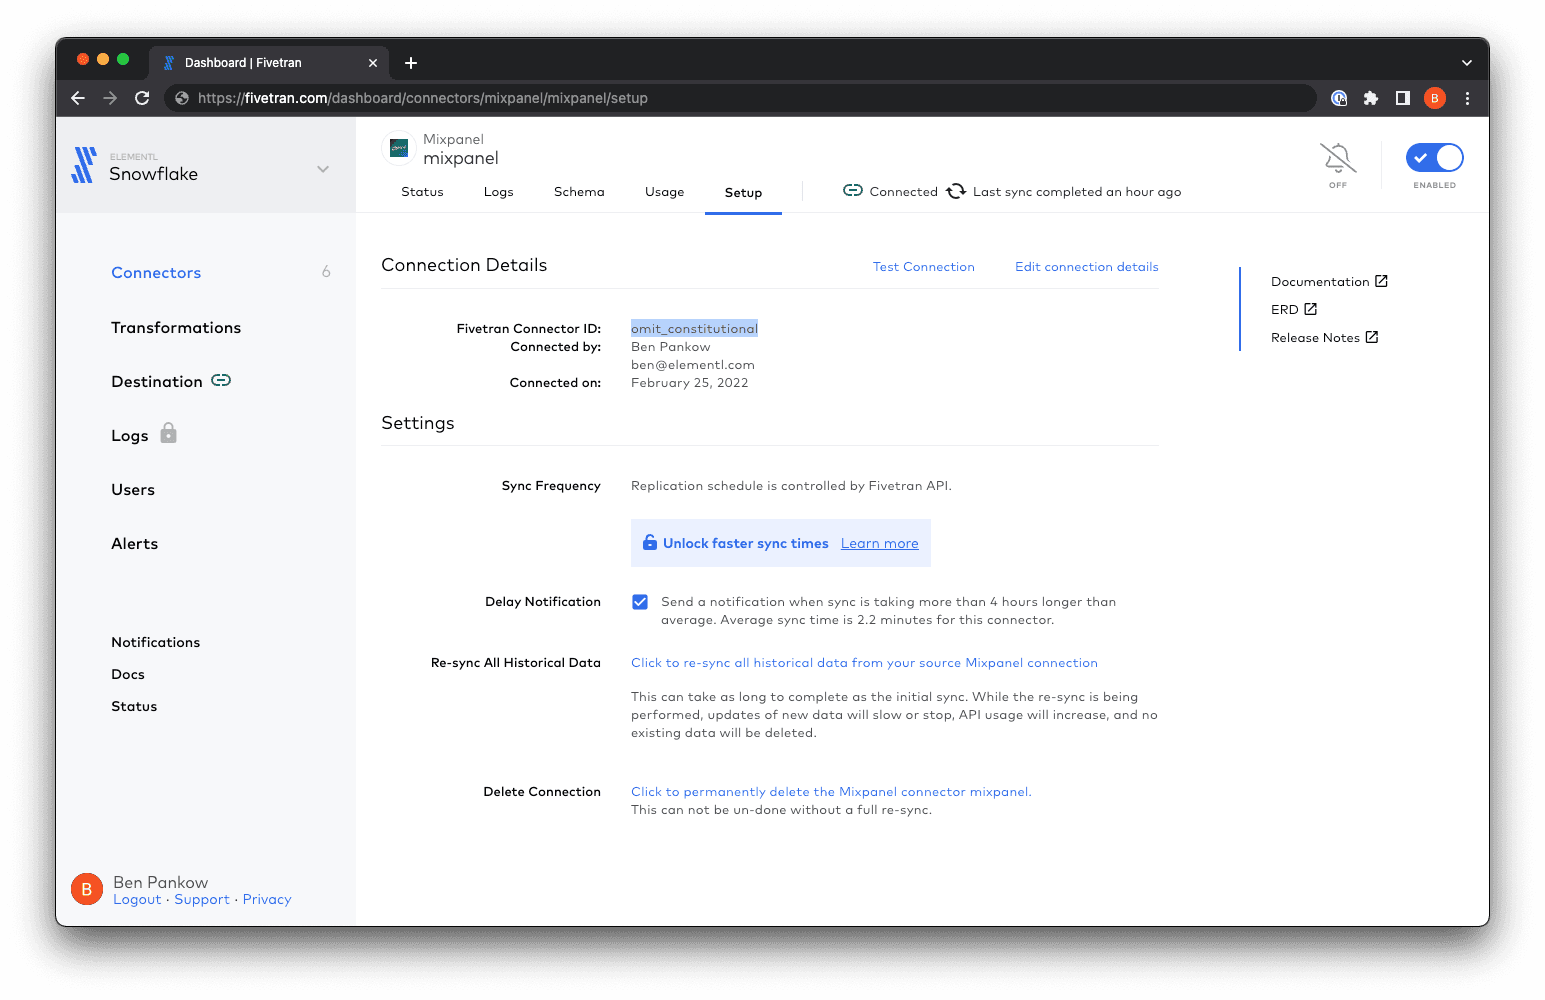Image resolution: width=1545 pixels, height=1000 pixels.
Task: Click the Connected status indicator
Action: tap(889, 191)
